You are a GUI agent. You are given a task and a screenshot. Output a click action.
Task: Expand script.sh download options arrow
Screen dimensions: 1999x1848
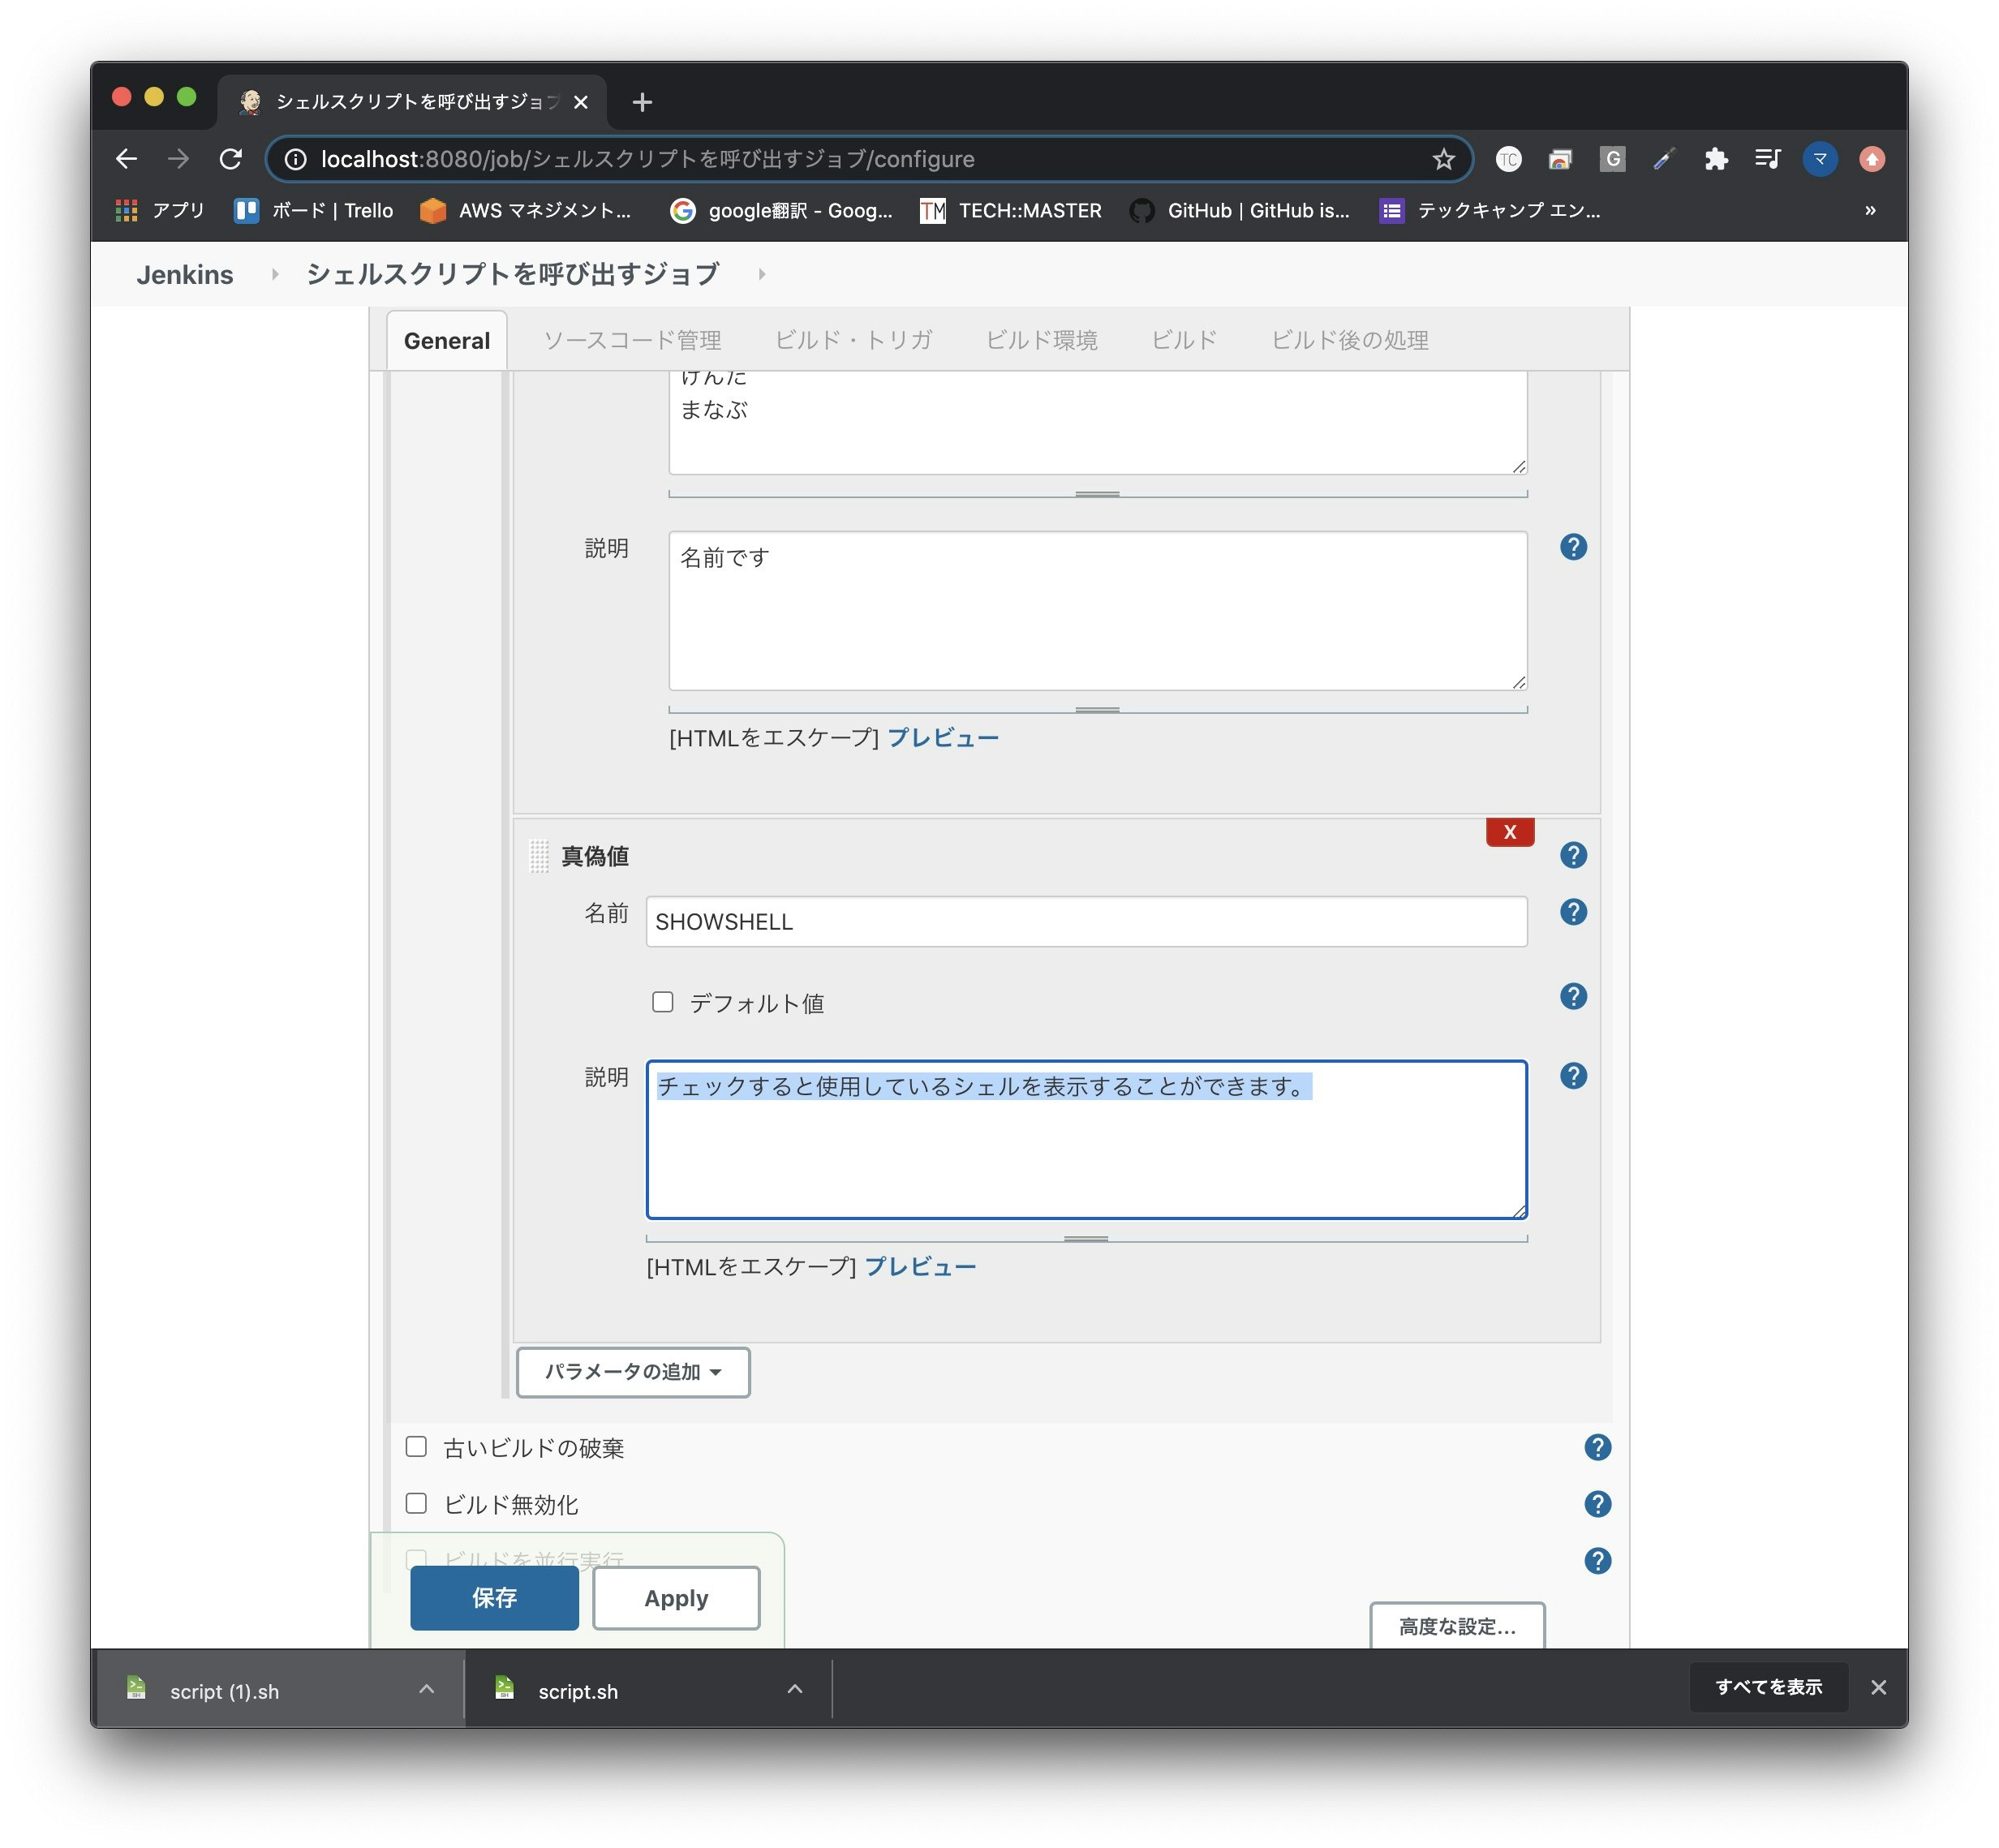(x=794, y=1689)
